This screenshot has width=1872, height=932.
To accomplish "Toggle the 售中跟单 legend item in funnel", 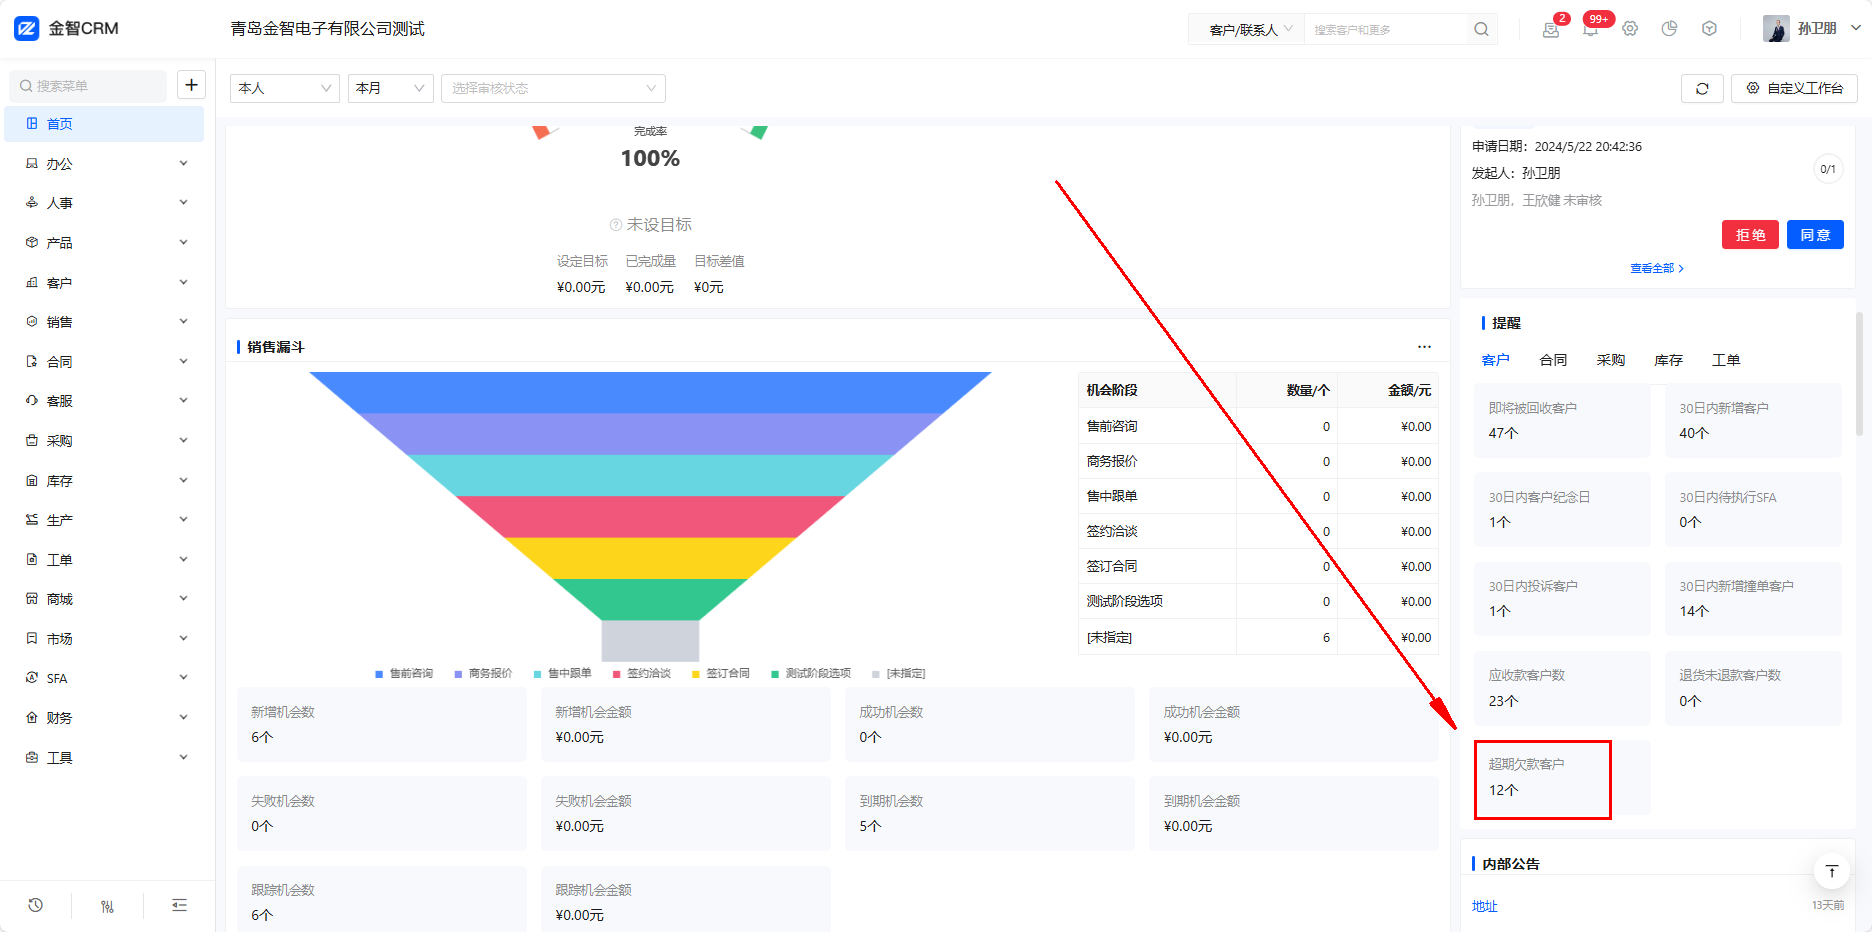I will tap(562, 674).
